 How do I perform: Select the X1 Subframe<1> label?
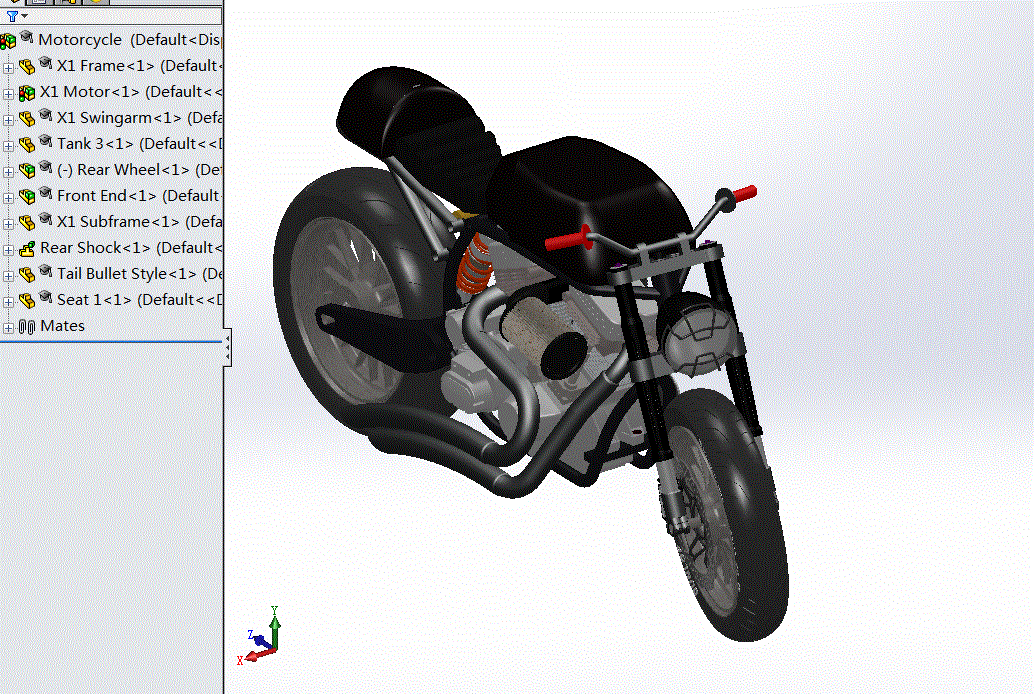[118, 222]
